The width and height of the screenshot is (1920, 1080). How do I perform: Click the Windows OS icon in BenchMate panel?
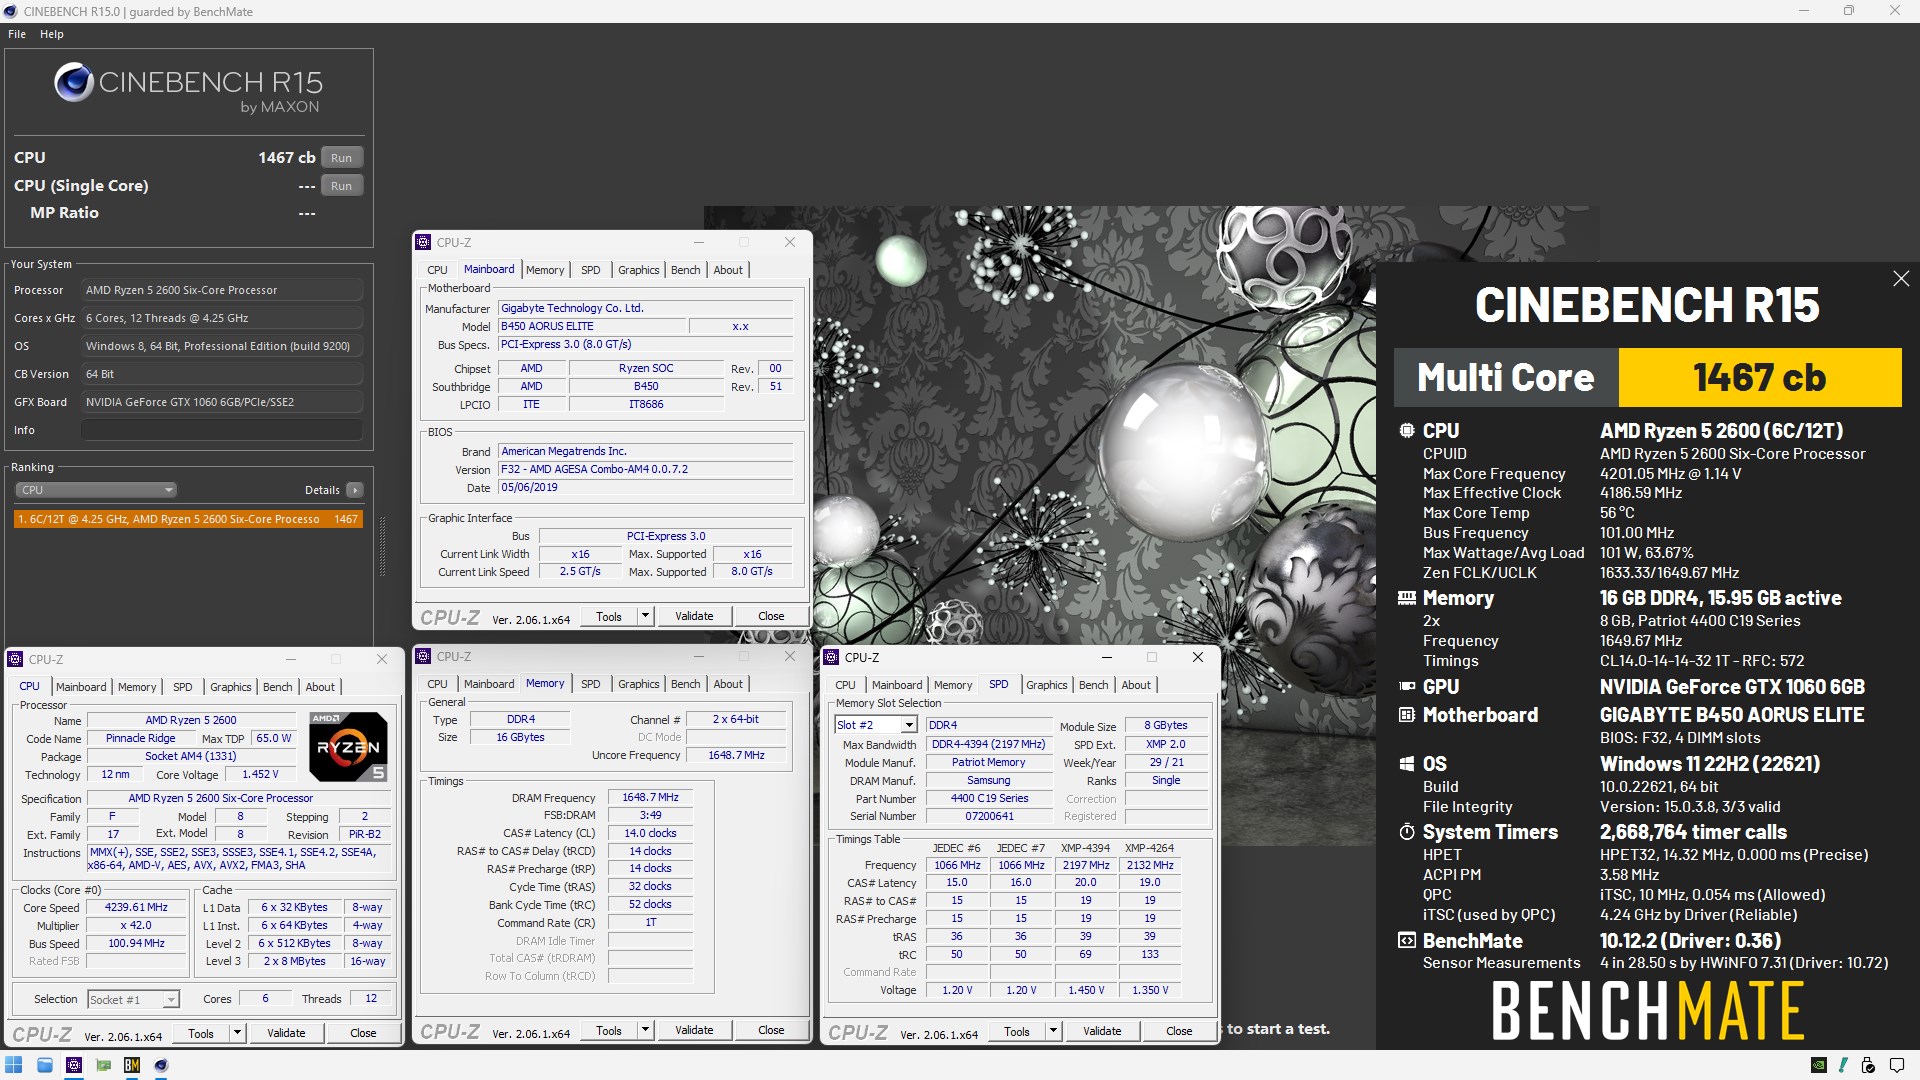coord(1407,764)
